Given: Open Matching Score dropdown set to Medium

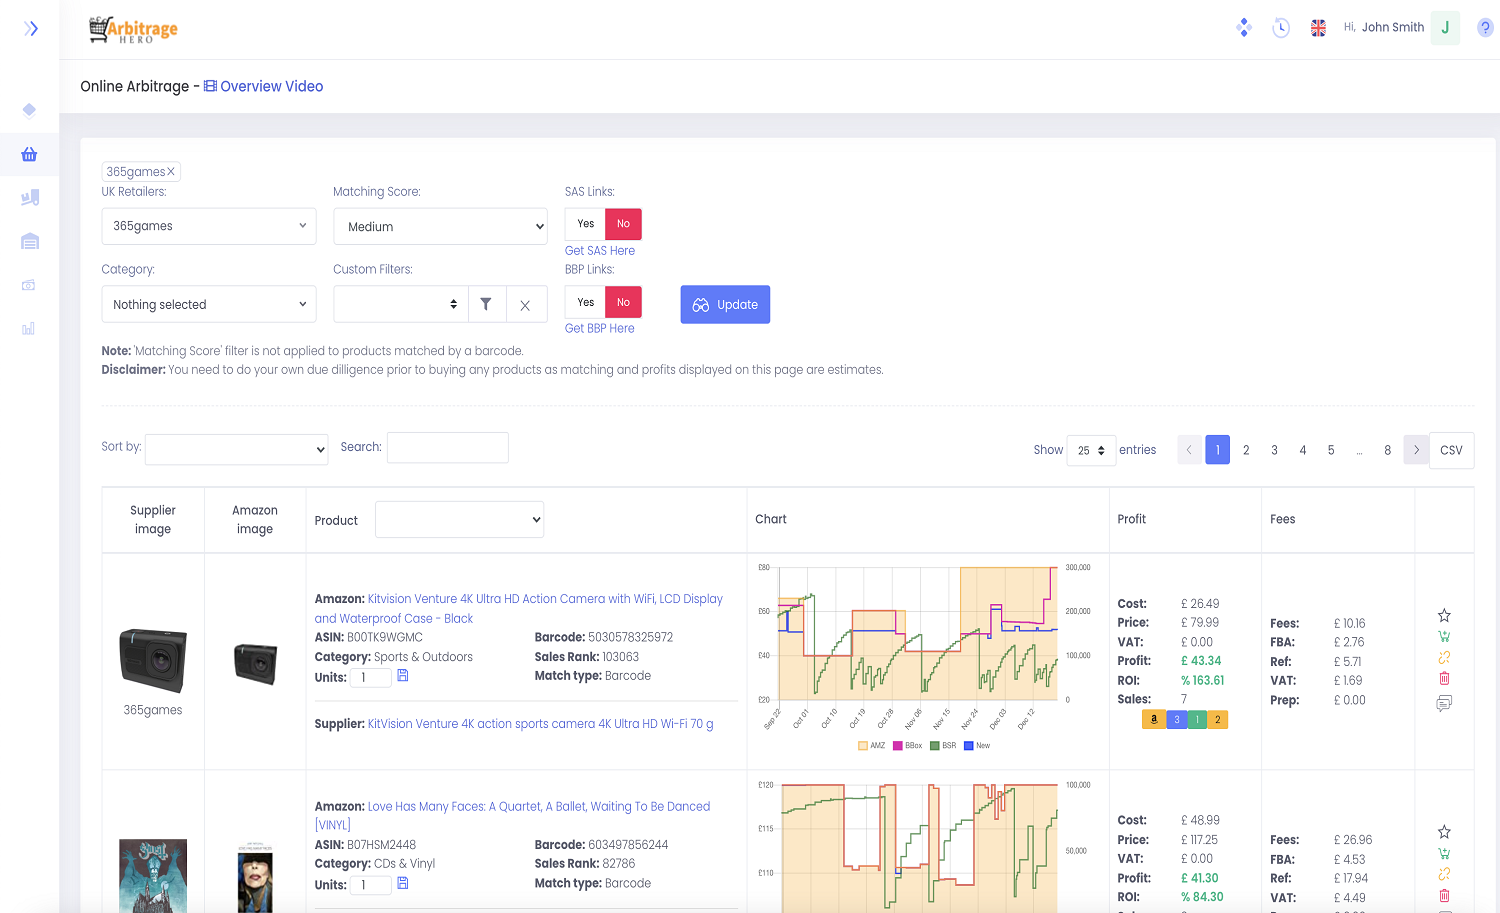Looking at the screenshot, I should 440,226.
